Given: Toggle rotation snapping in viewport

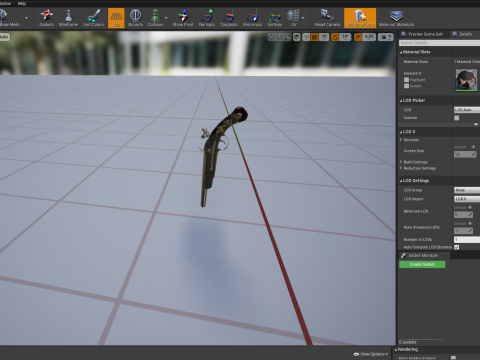Looking at the screenshot, I should 335,37.
